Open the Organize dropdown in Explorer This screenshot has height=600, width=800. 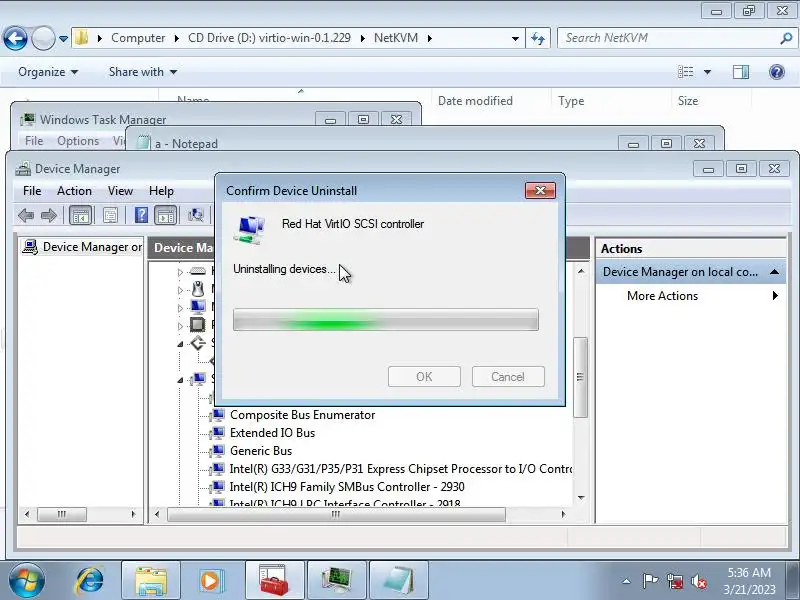coord(48,72)
